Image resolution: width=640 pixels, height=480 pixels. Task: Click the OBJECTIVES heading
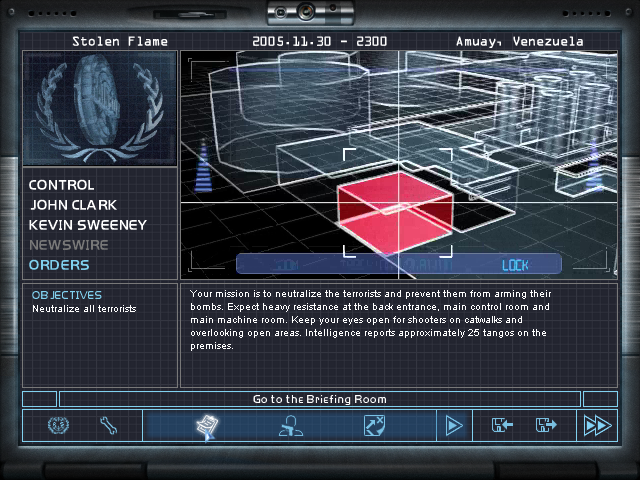coord(67,295)
